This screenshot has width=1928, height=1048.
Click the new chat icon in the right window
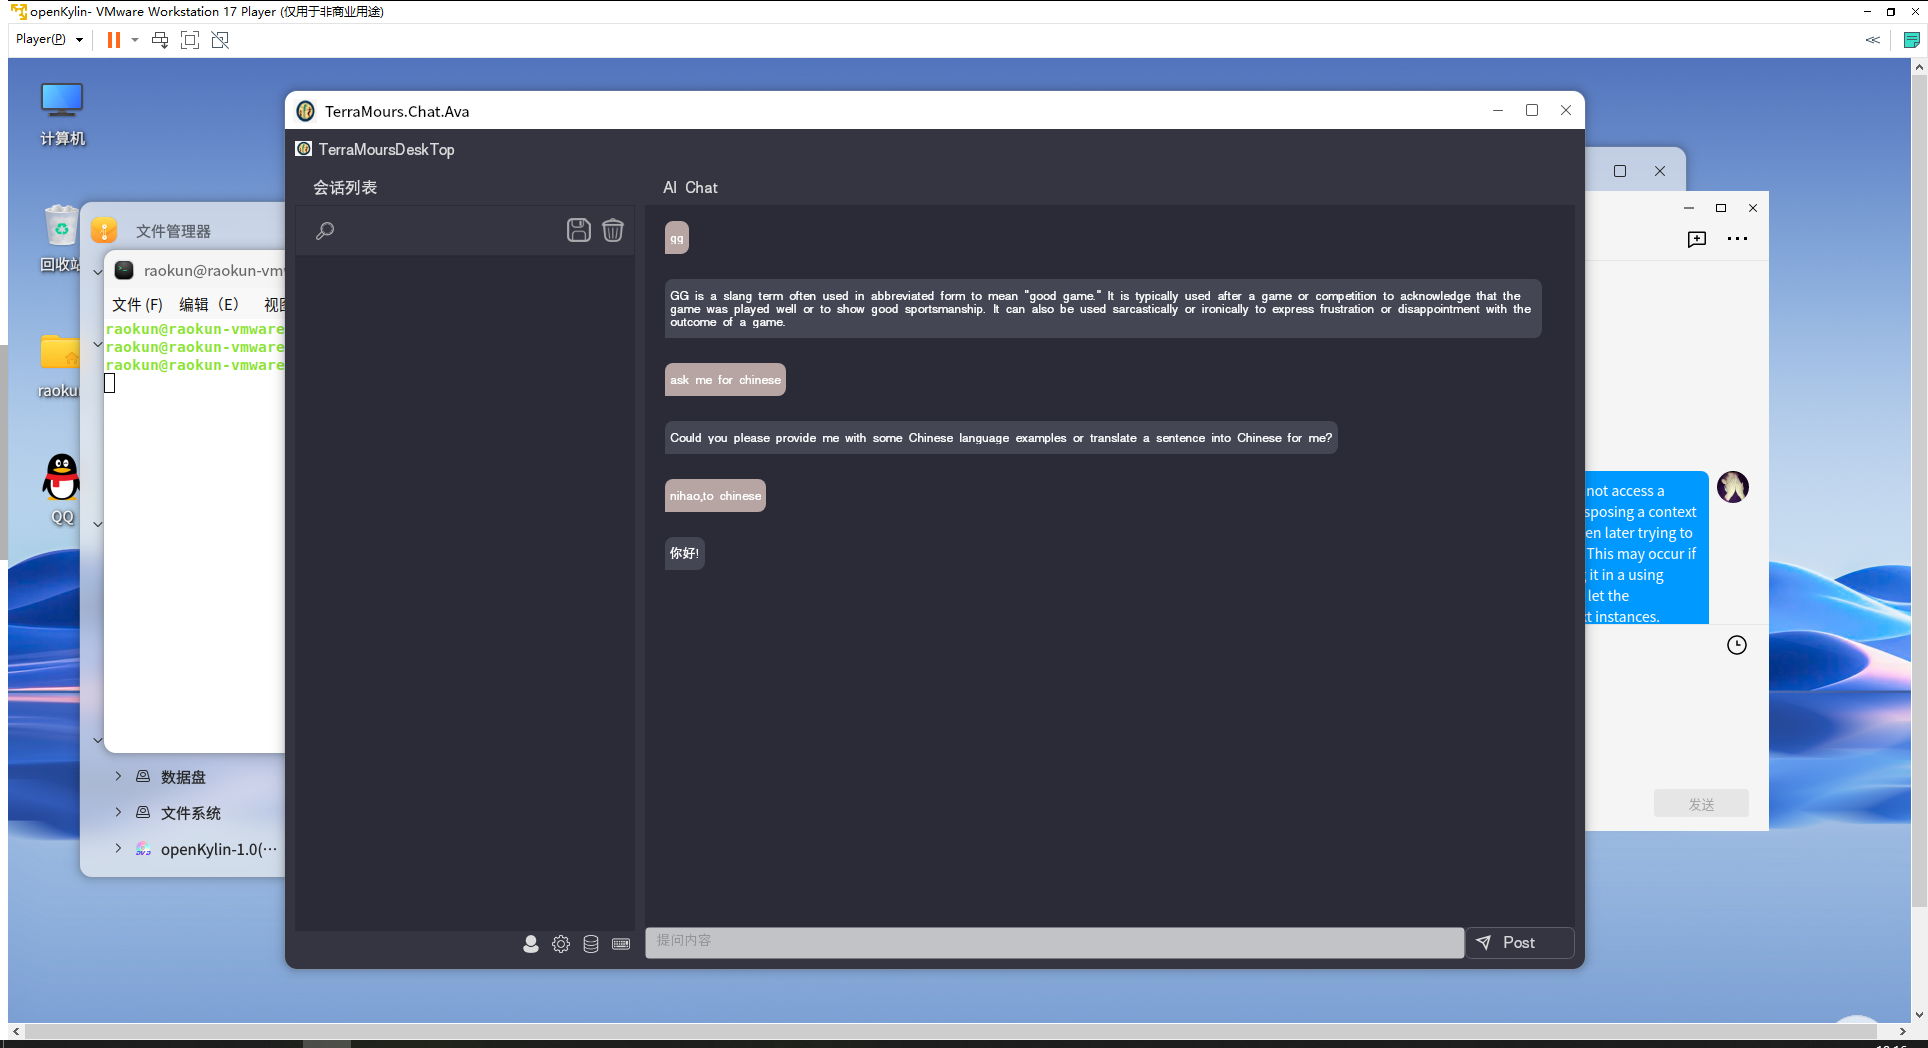pyautogui.click(x=1697, y=239)
